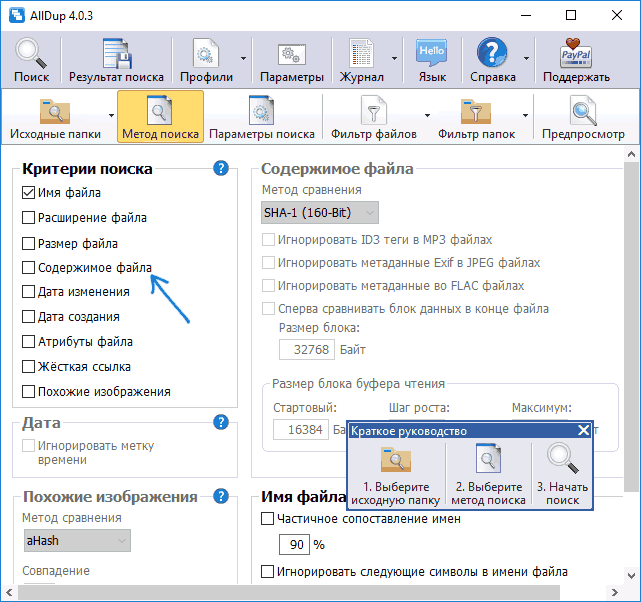Open the Предпросмотр preview tab
The height and width of the screenshot is (602, 641).
[583, 116]
